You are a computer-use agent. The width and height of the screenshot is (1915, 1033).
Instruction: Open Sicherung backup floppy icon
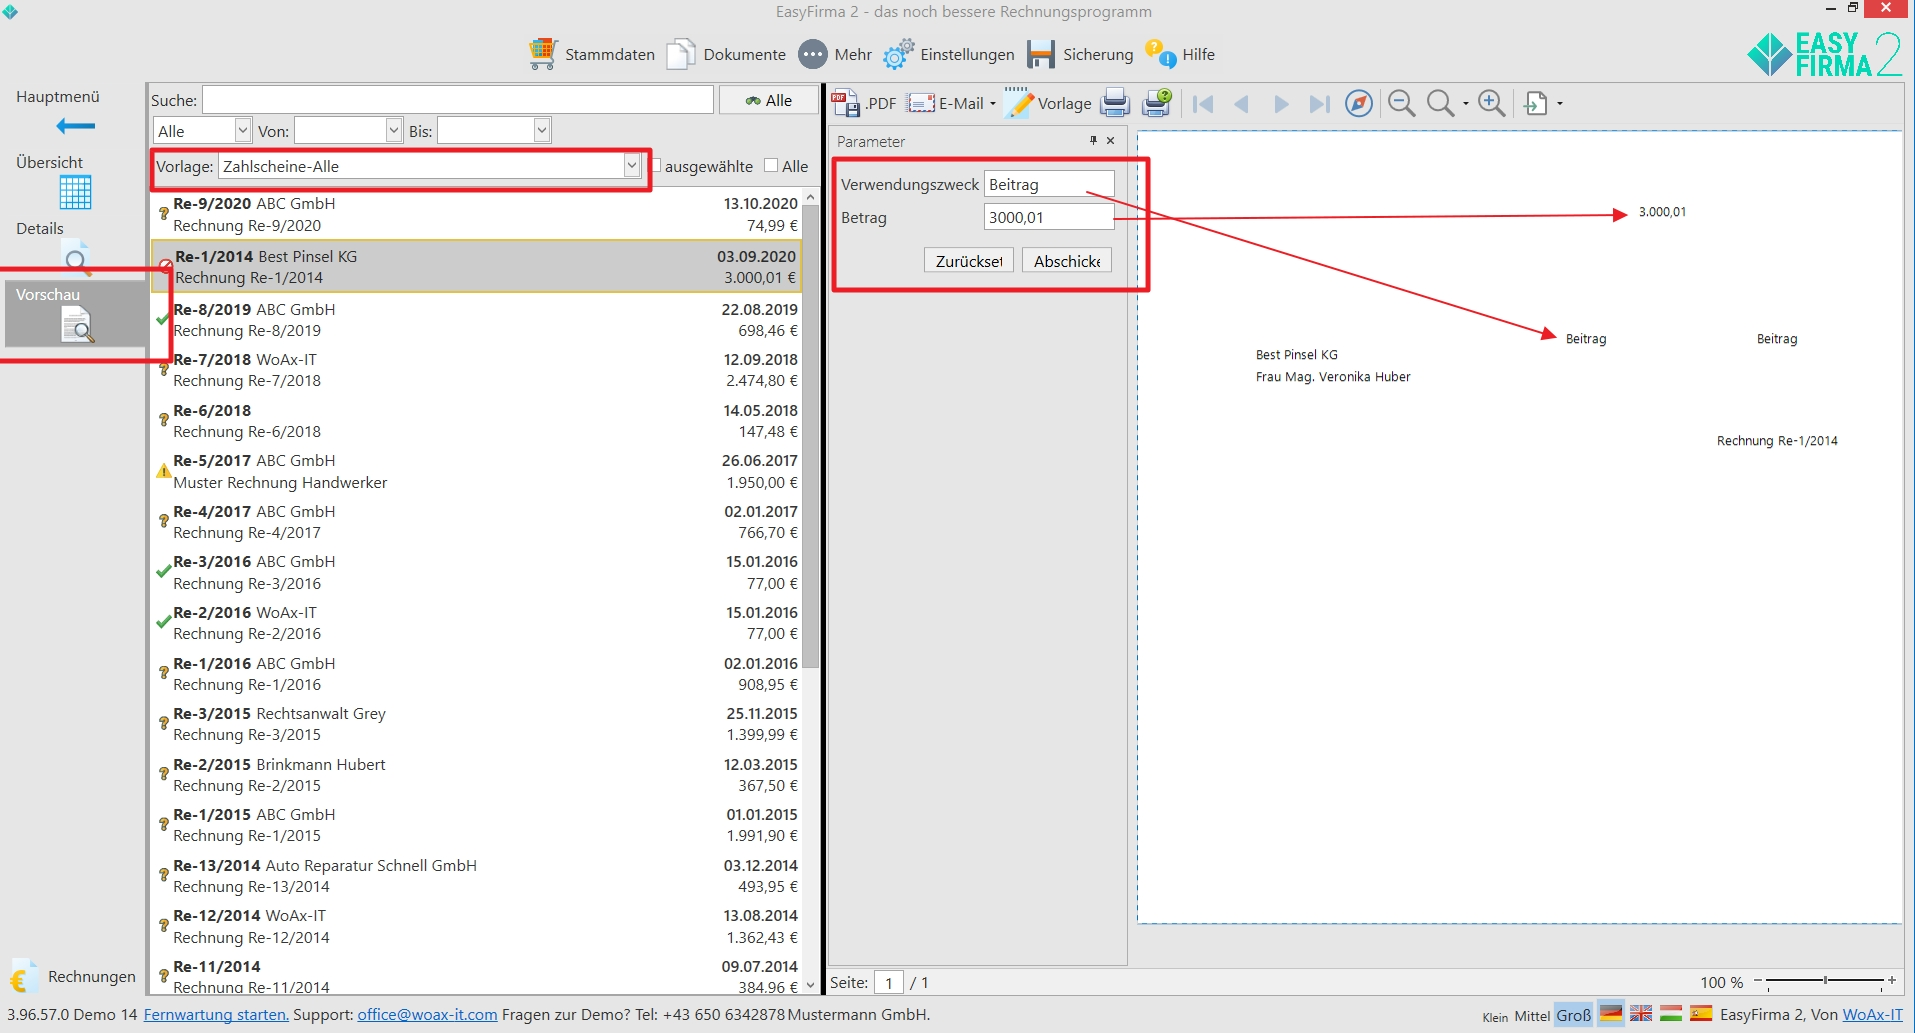(1041, 54)
